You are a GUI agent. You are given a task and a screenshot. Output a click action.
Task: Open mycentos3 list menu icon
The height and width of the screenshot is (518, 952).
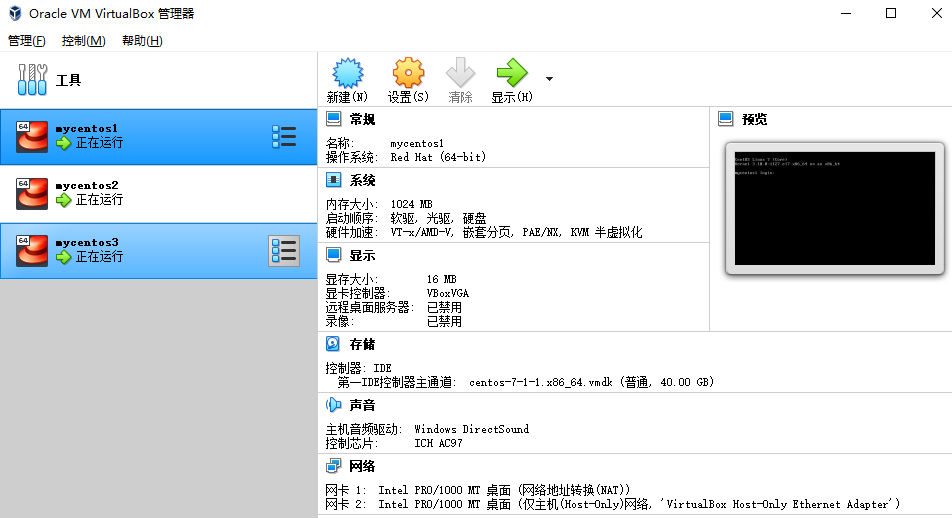(284, 251)
